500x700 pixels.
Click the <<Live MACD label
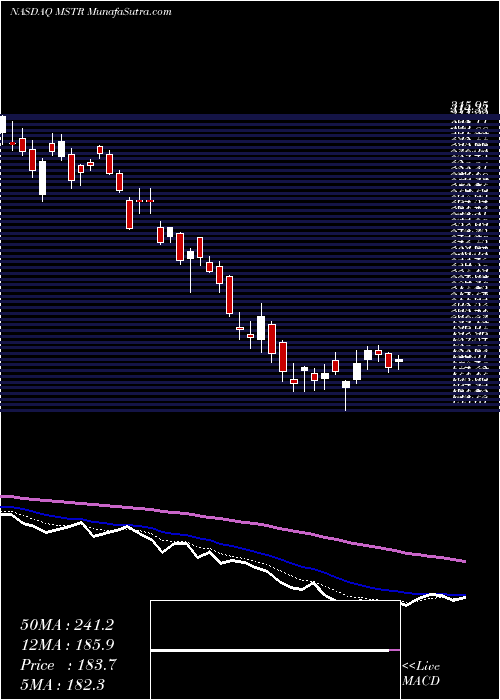pyautogui.click(x=421, y=674)
